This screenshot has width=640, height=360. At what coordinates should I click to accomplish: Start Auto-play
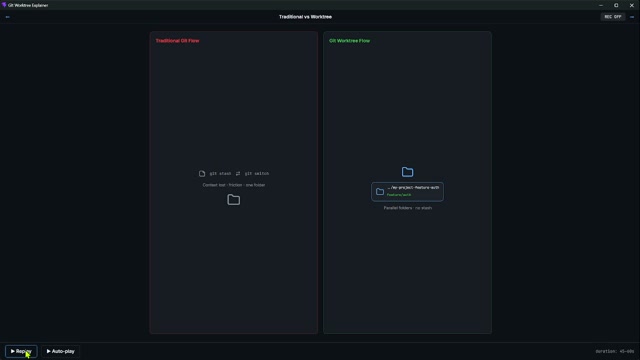(60, 351)
